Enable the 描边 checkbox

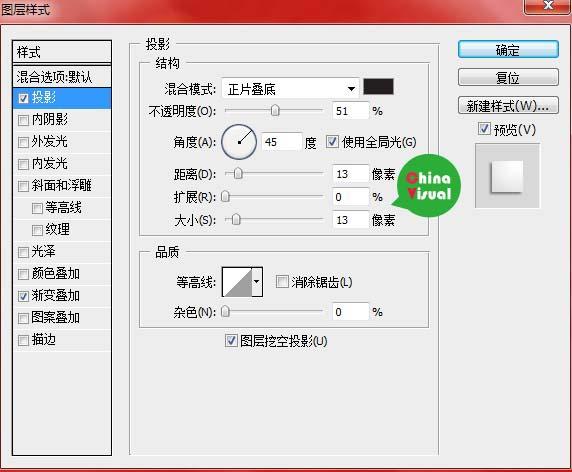[23, 341]
